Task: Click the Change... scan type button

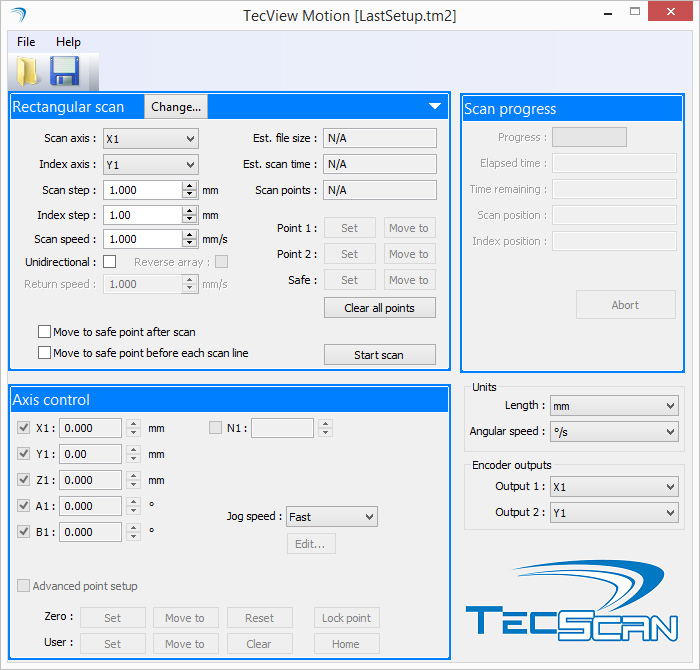Action: 176,107
